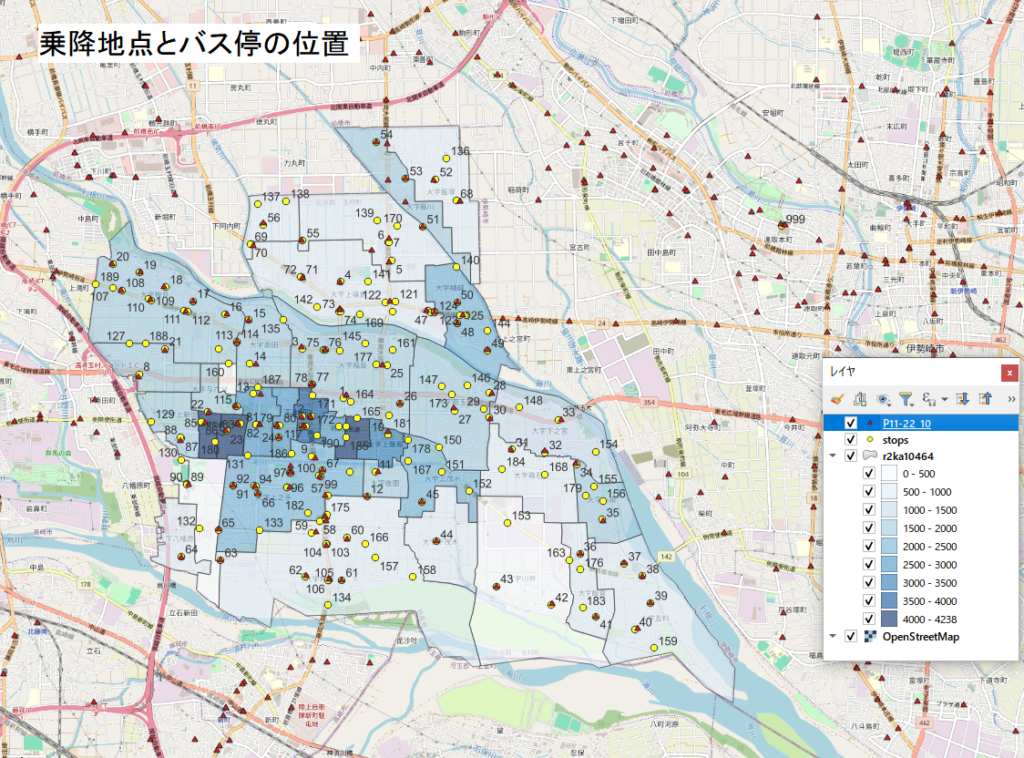Image resolution: width=1024 pixels, height=758 pixels.
Task: Click the OpenStreetMap raster layer icon
Action: [x=868, y=637]
